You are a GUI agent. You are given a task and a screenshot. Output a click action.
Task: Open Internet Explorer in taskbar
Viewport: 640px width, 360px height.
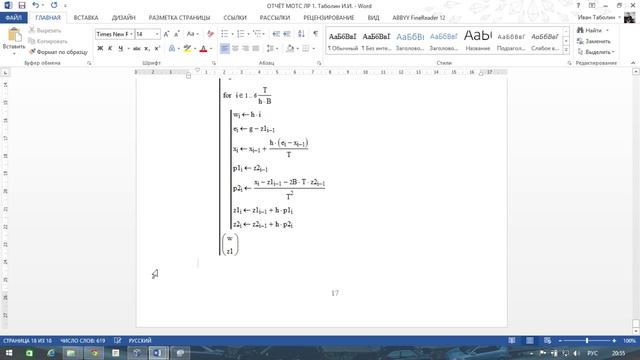(x=51, y=353)
